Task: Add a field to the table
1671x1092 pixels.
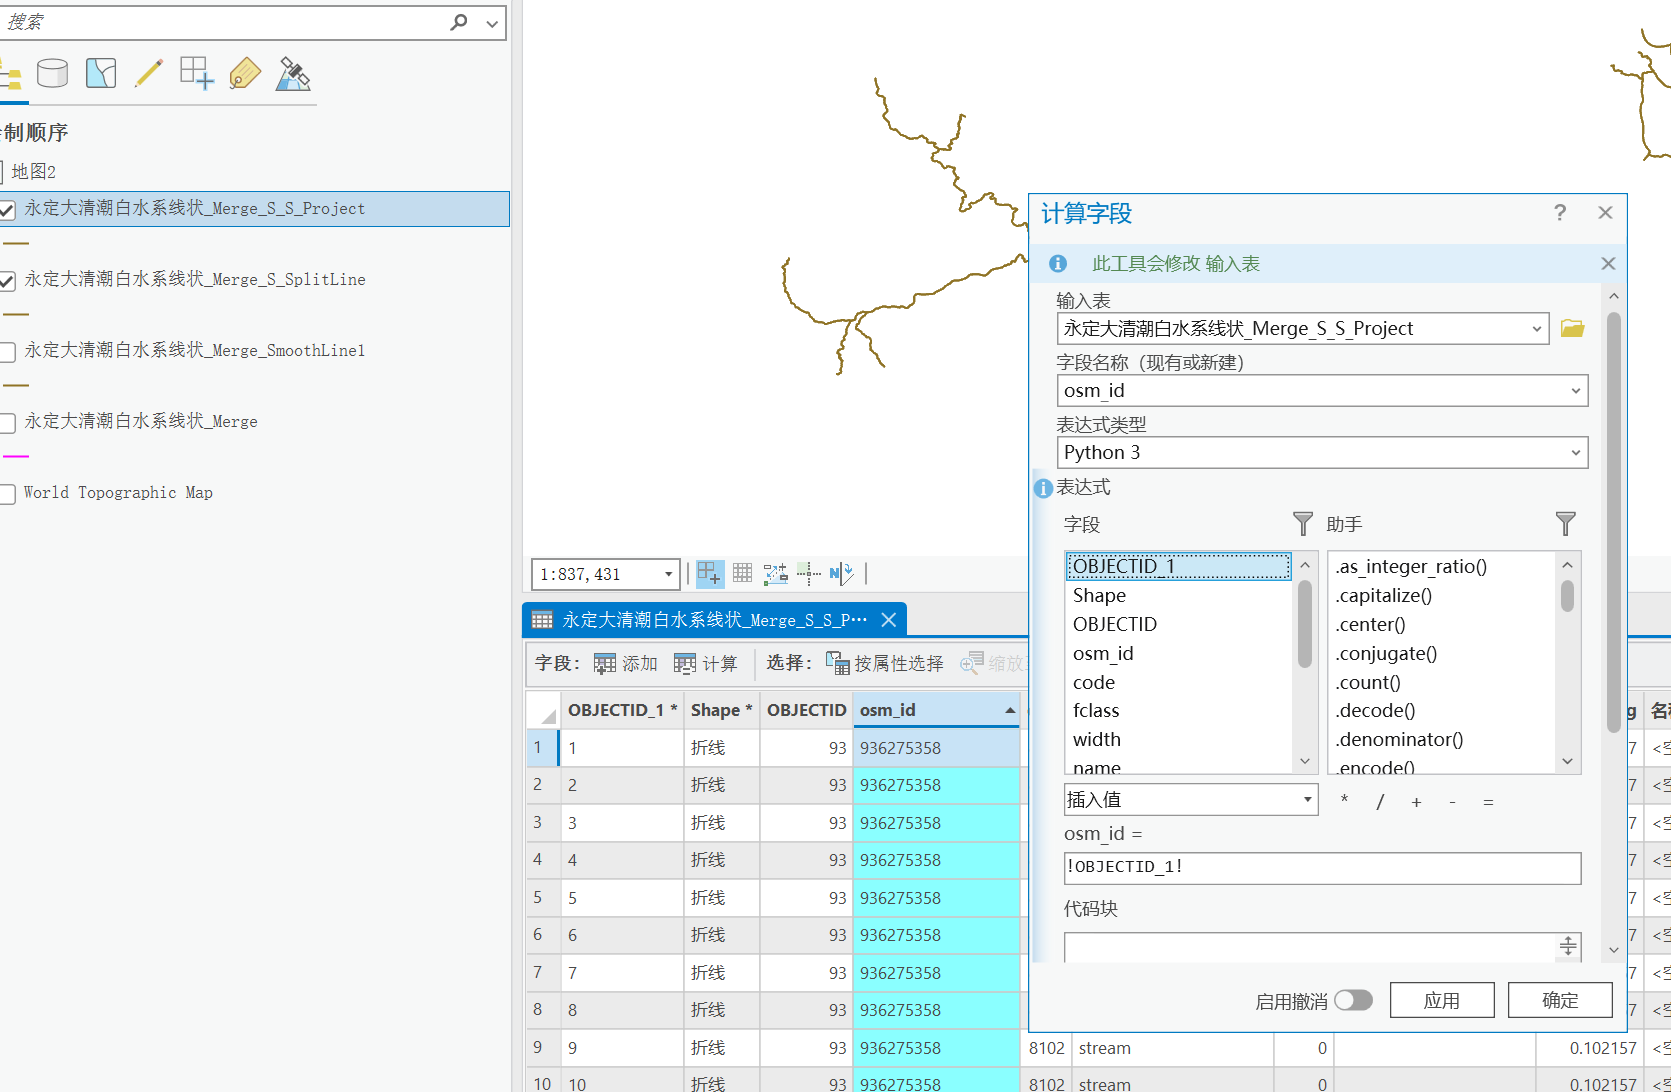Action: pos(626,663)
